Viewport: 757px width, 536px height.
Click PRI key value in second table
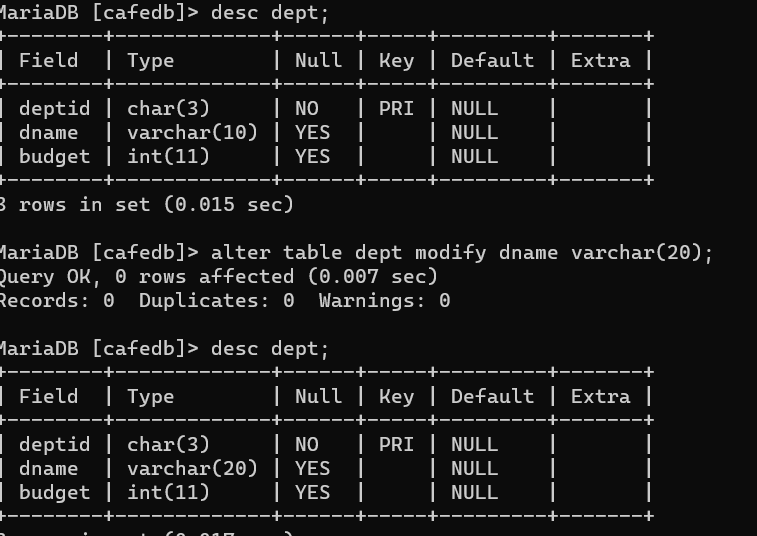[396, 444]
